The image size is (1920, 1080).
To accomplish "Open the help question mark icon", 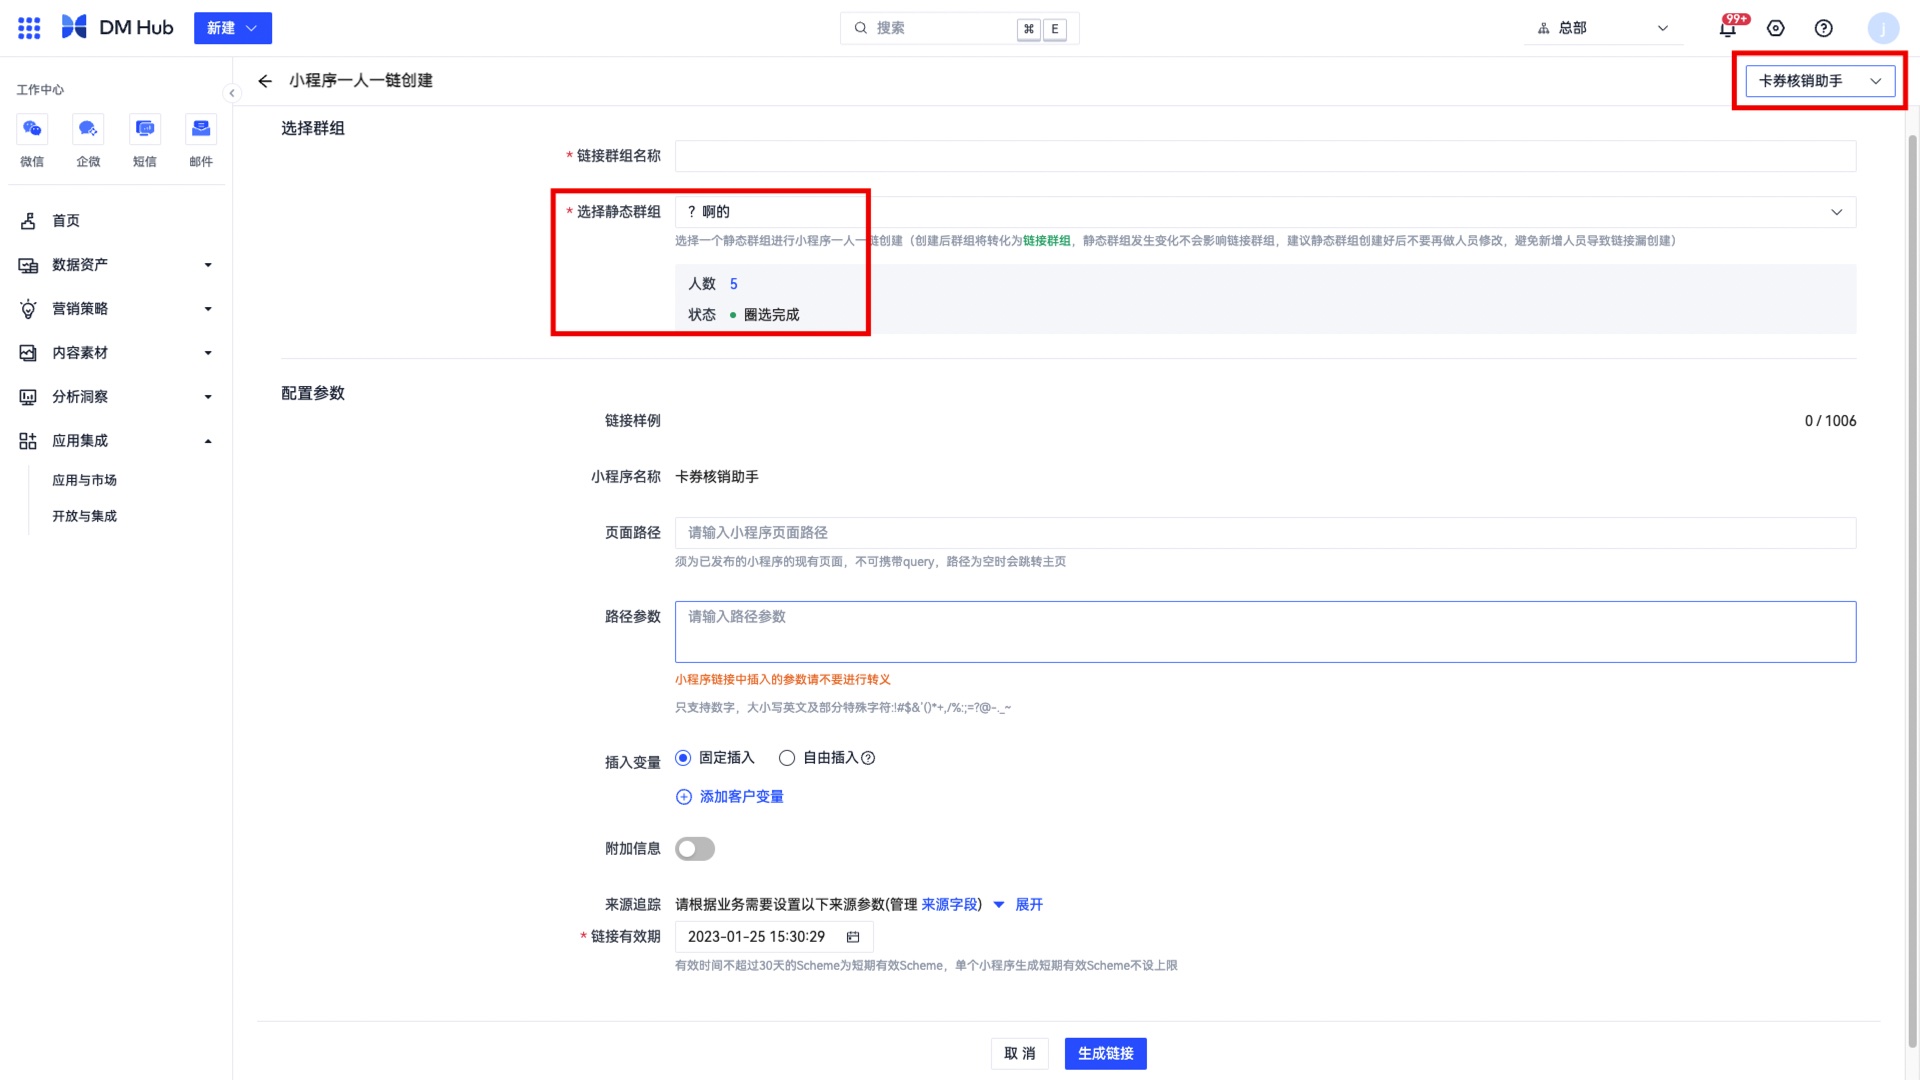I will pos(1824,28).
